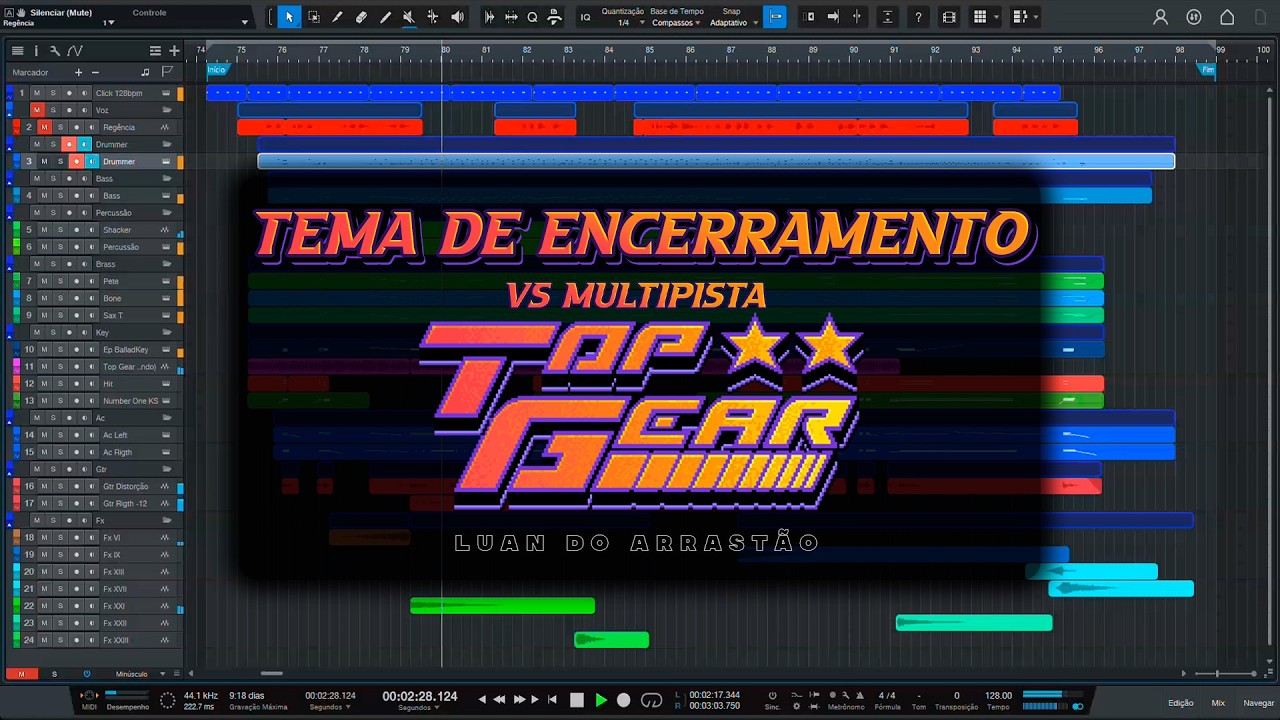Select the Mute tool
This screenshot has height=720, width=1280.
409,17
